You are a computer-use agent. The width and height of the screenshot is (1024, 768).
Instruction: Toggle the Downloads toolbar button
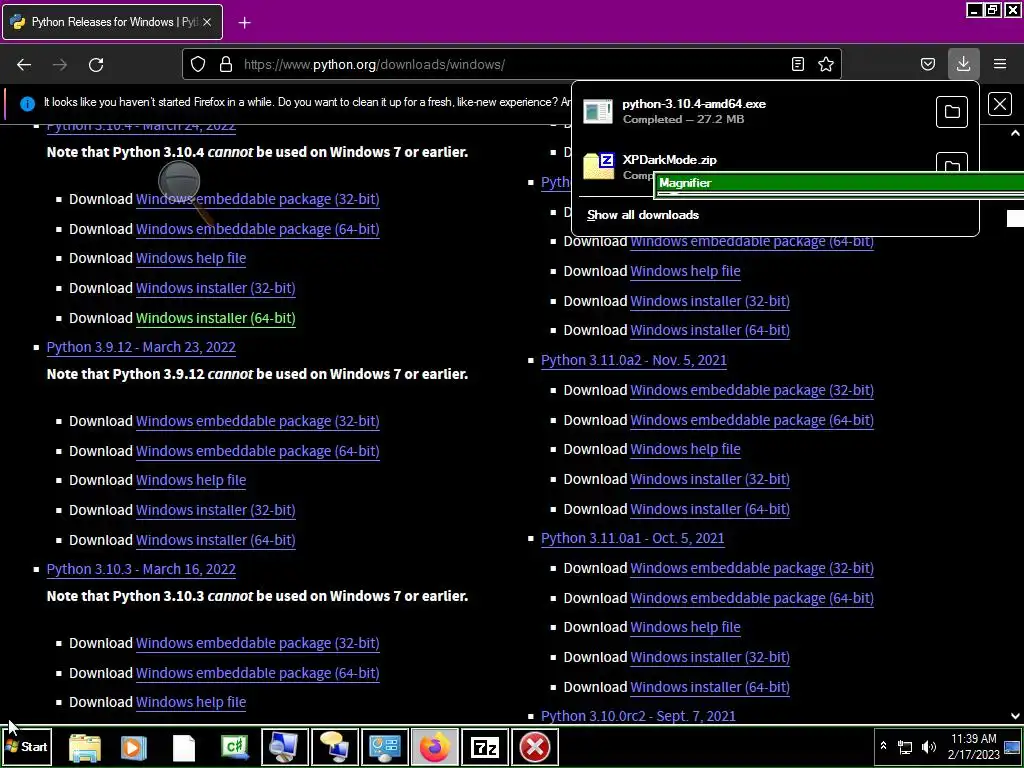(963, 64)
